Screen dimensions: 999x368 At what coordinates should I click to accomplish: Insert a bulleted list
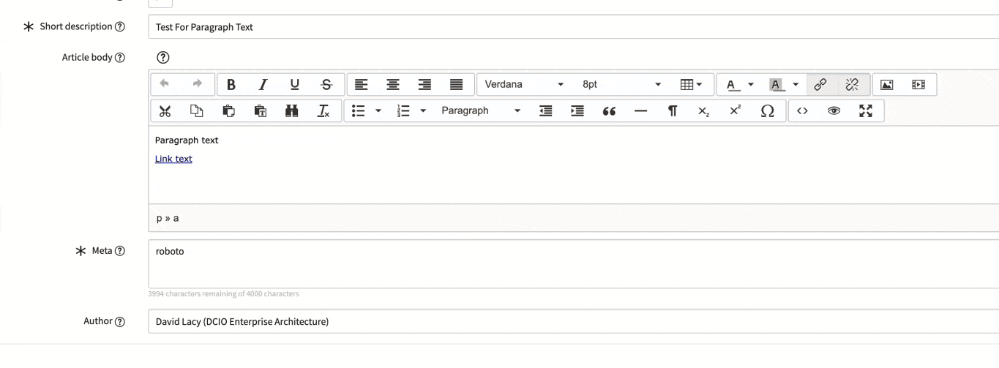[x=359, y=111]
